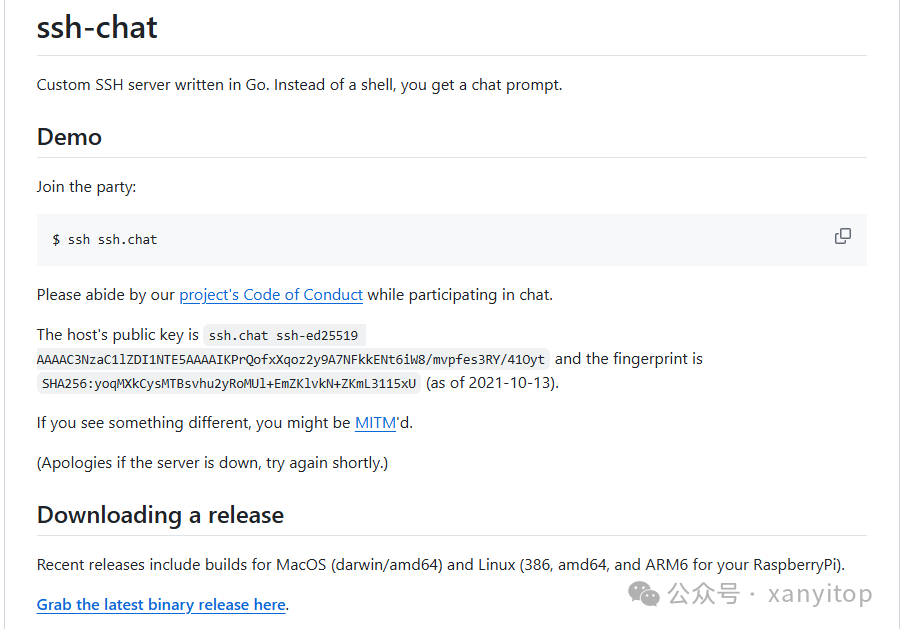Click the '$ ssh ssh.chat' code text

[105, 240]
